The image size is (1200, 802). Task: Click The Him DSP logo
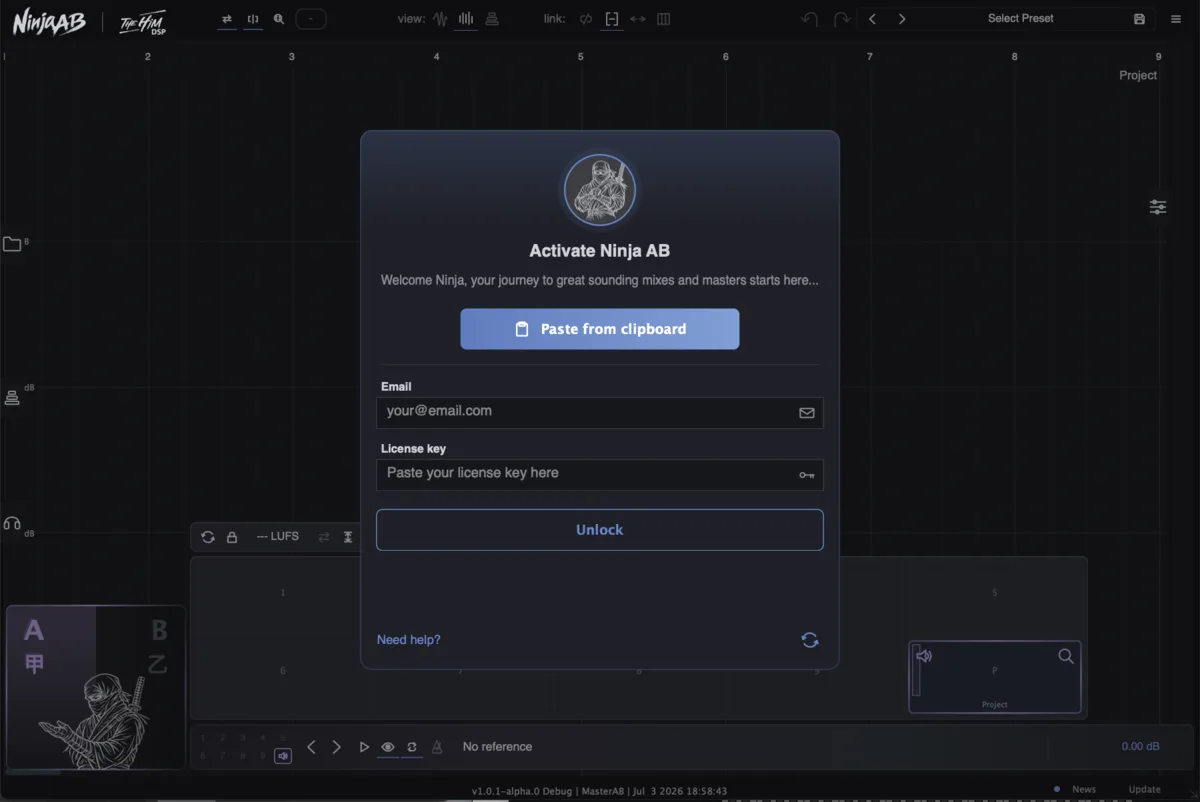coord(142,22)
